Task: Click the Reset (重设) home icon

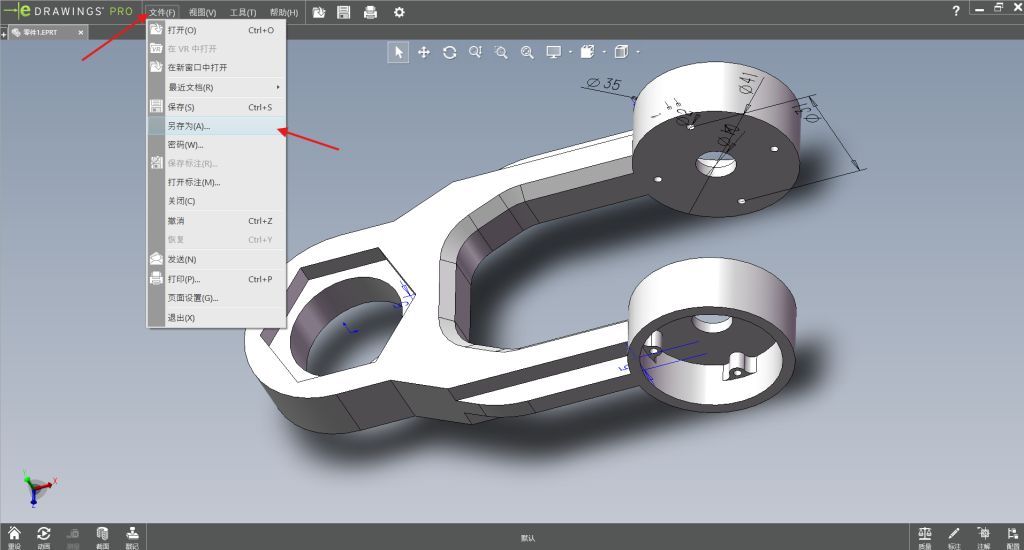Action: (x=14, y=534)
